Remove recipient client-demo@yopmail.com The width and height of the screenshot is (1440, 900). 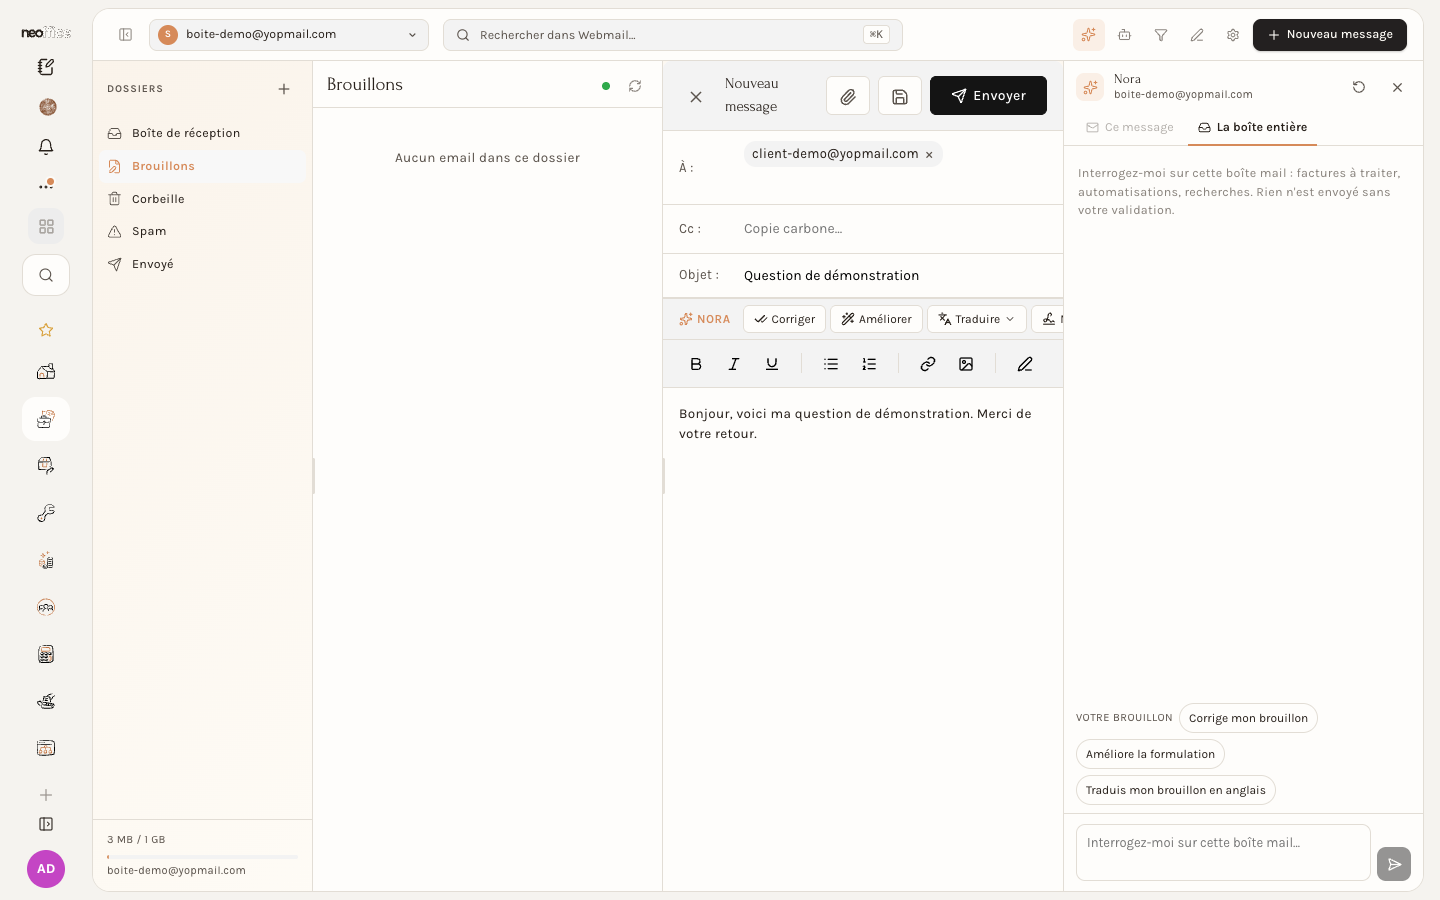coord(929,155)
